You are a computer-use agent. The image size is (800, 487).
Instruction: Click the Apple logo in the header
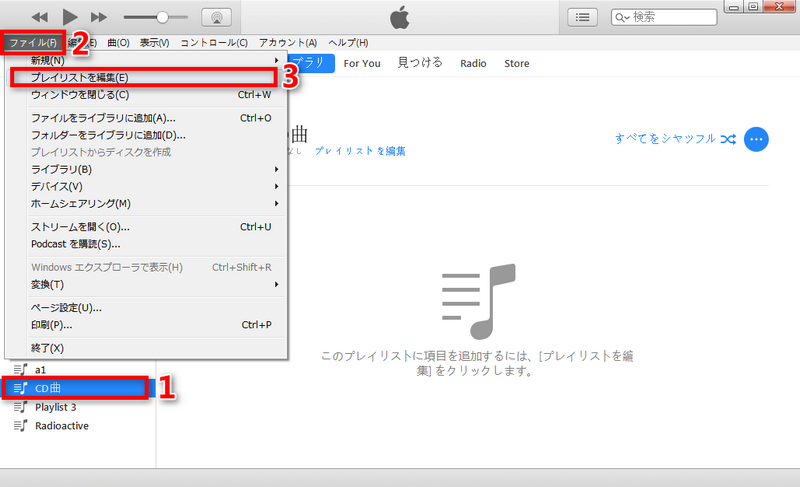[399, 17]
